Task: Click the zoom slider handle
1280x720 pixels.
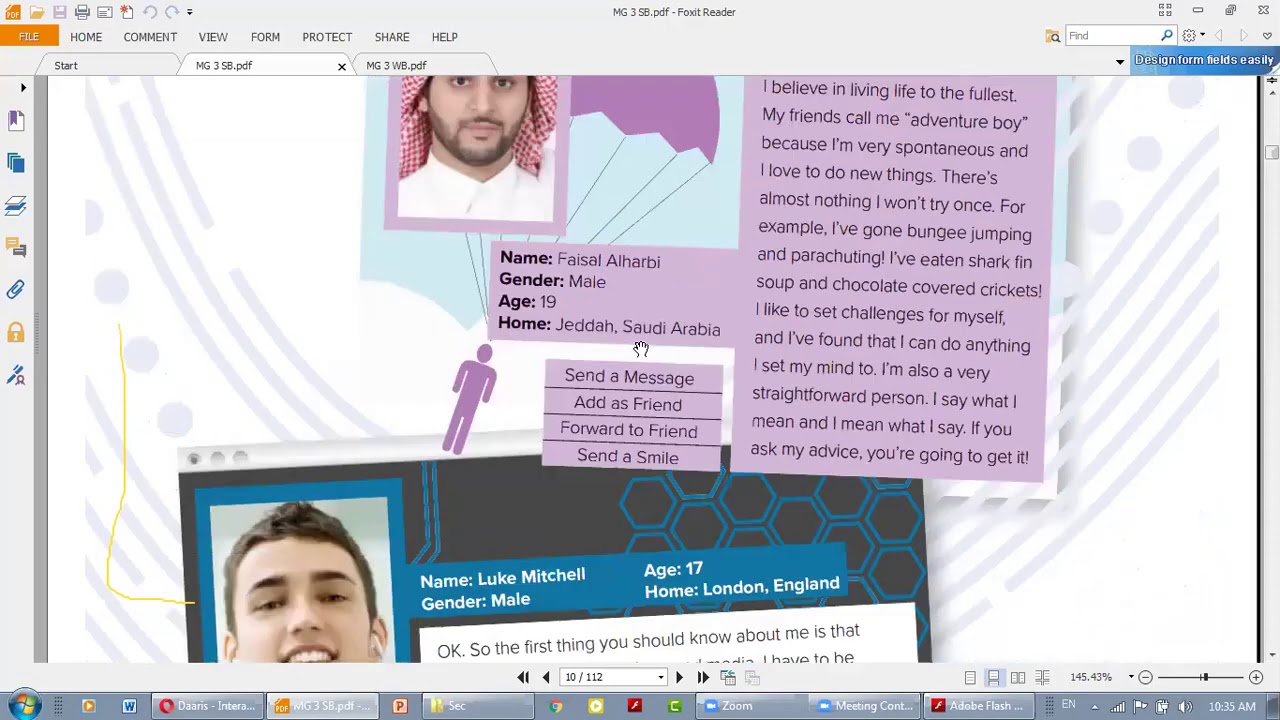Action: pyautogui.click(x=1204, y=677)
